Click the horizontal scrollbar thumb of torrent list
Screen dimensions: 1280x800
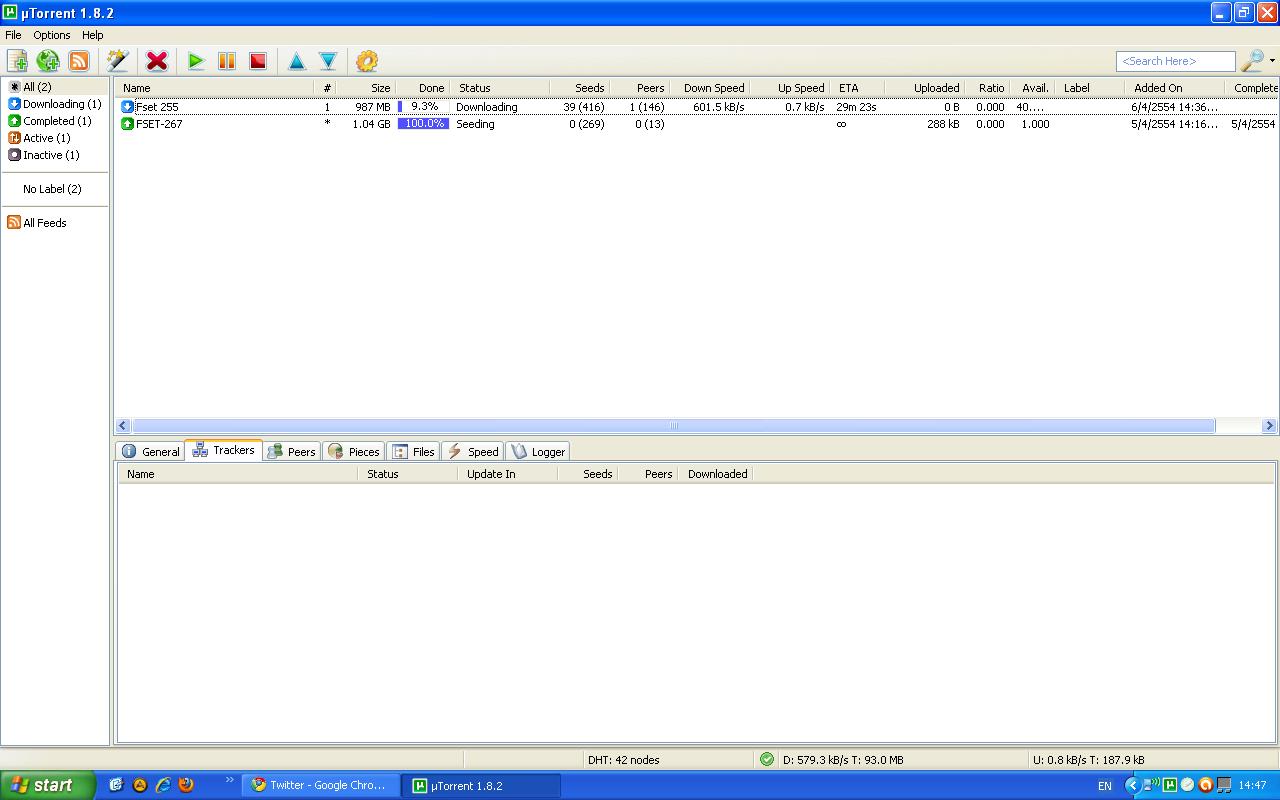click(674, 426)
